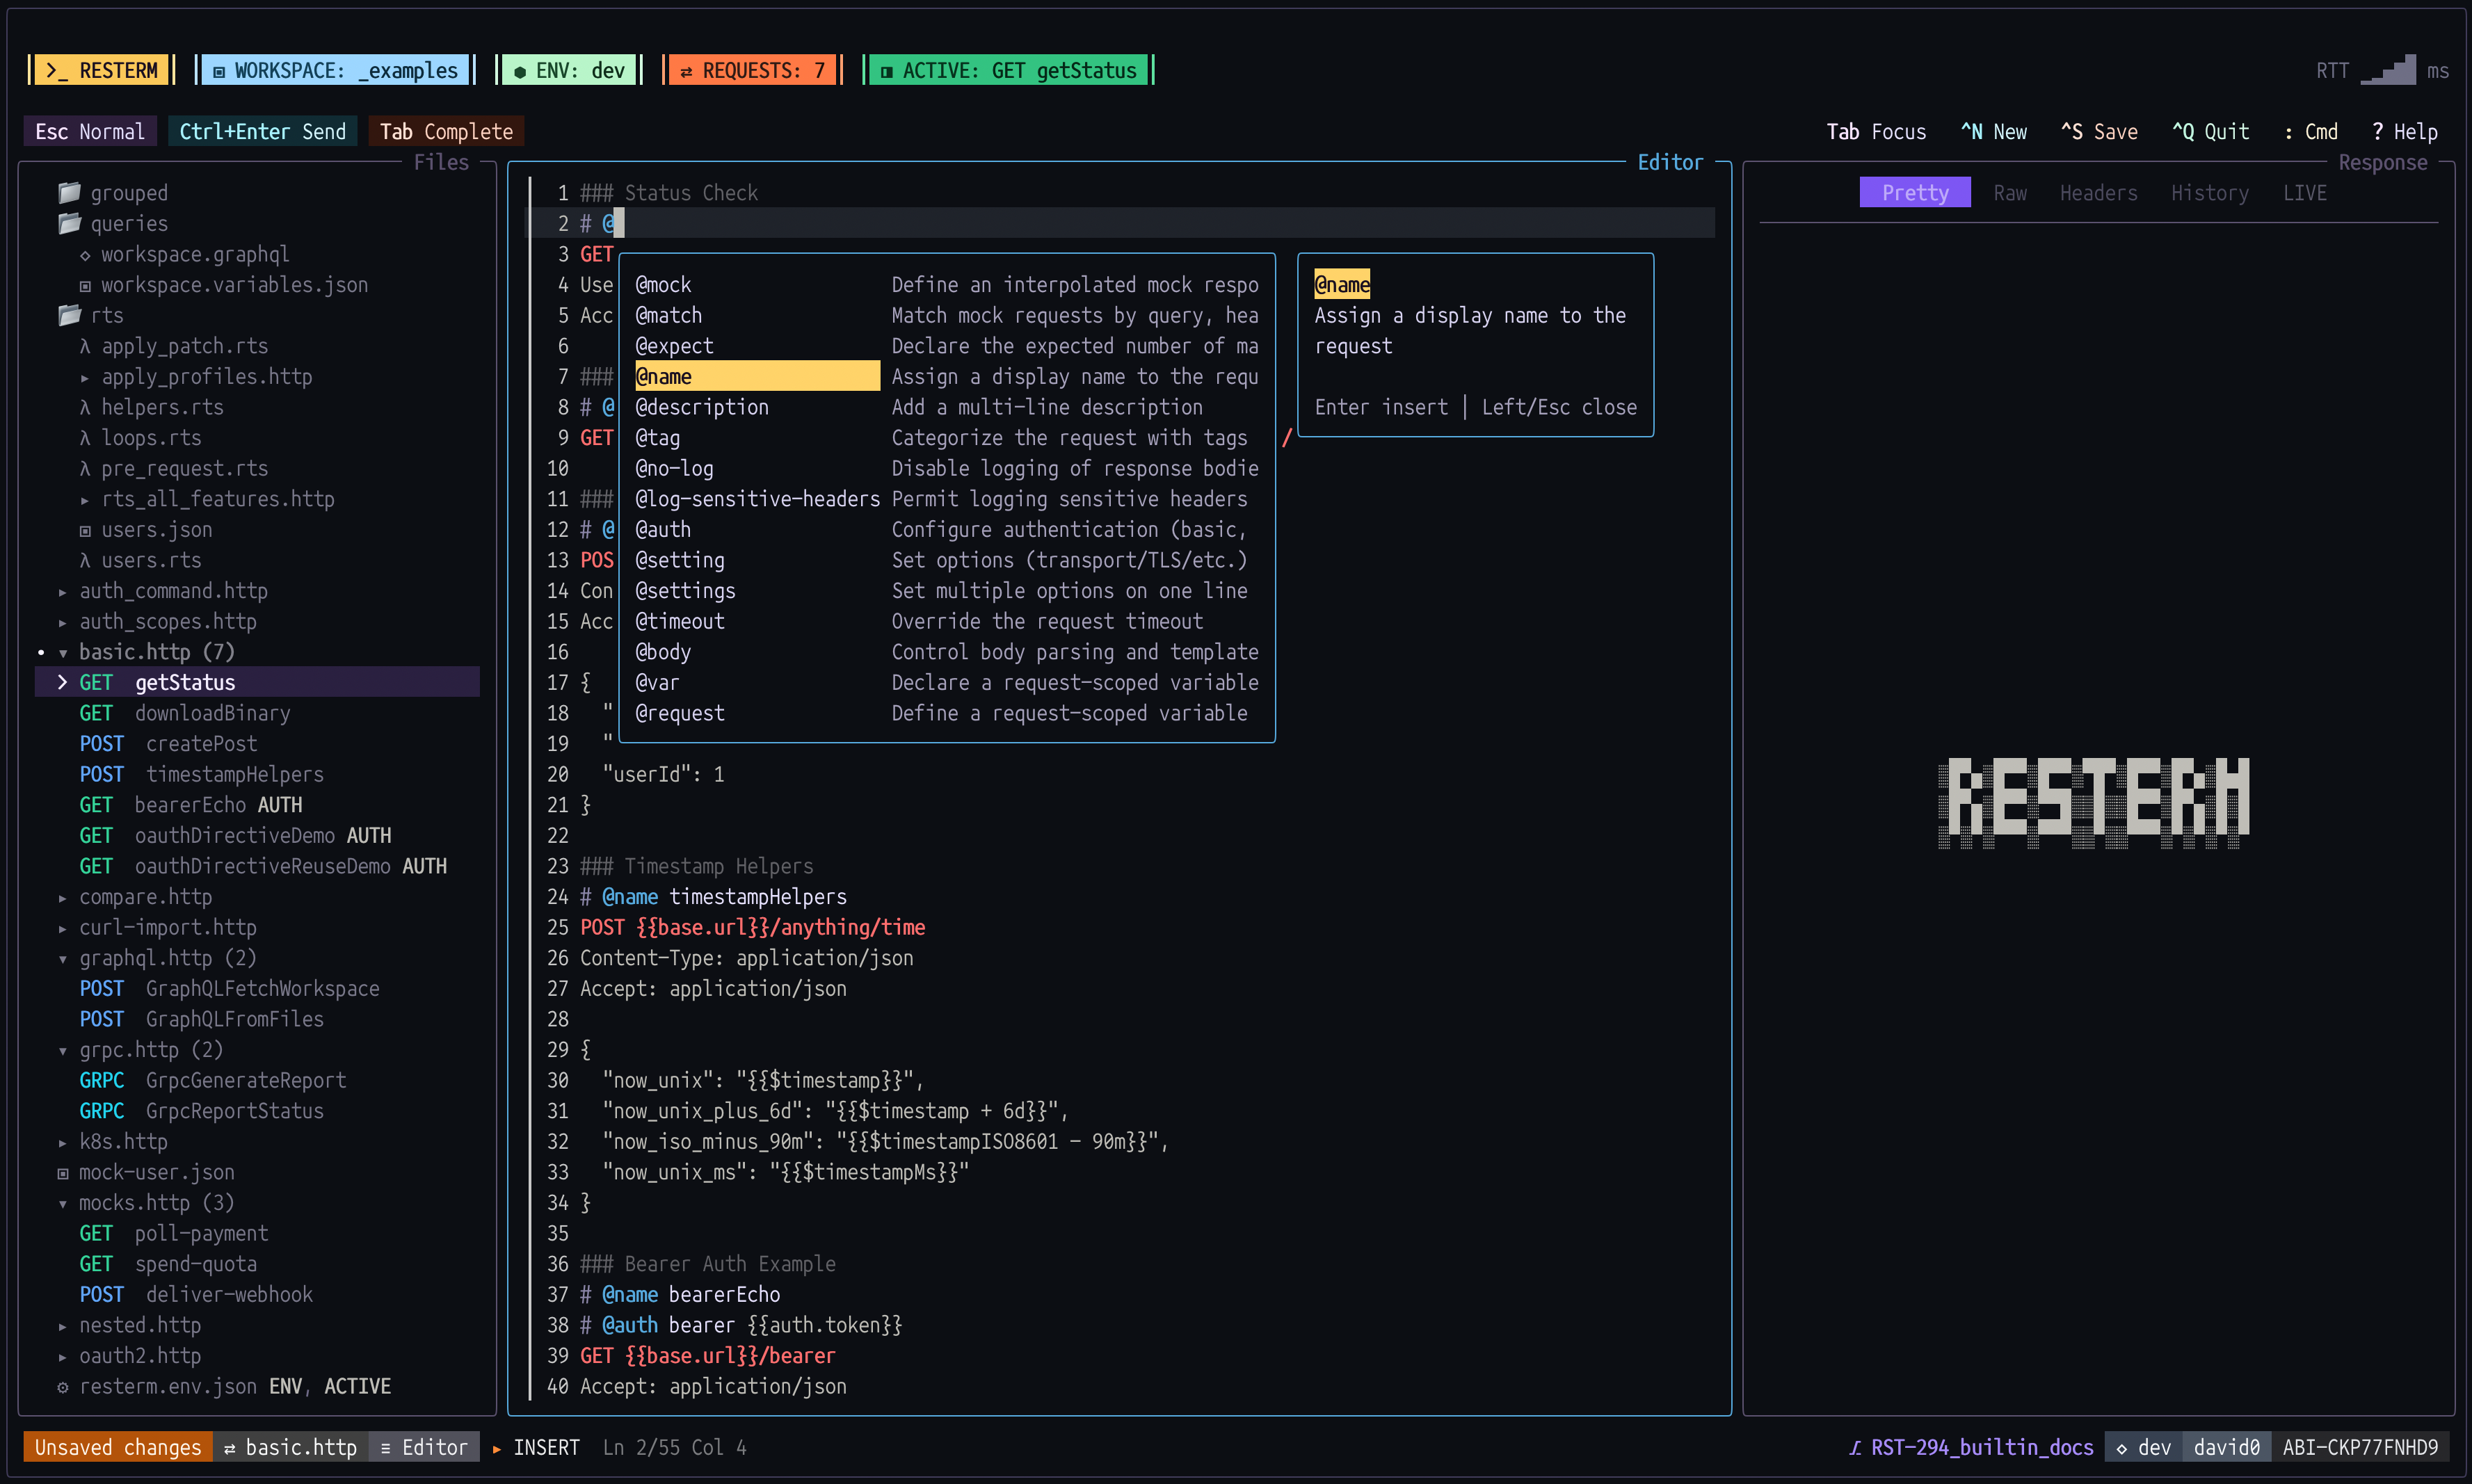Click the dev environment status badge
This screenshot has height=1484, width=2472.
2143,1447
